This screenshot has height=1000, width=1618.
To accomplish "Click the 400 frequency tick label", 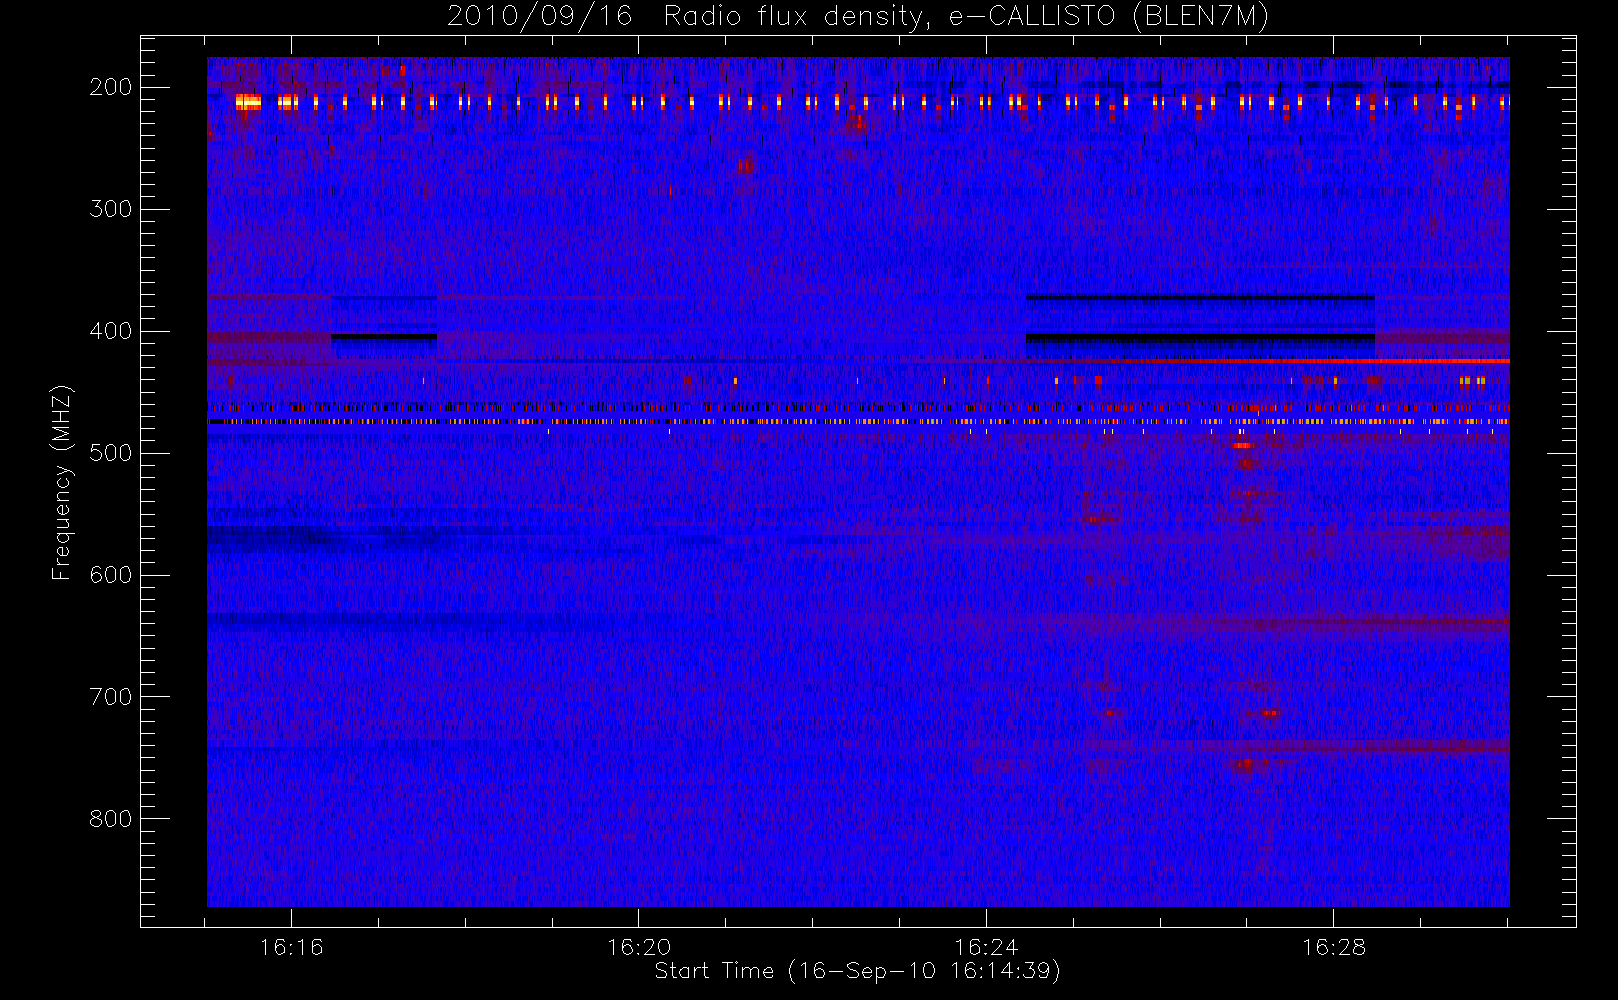I will (x=111, y=331).
